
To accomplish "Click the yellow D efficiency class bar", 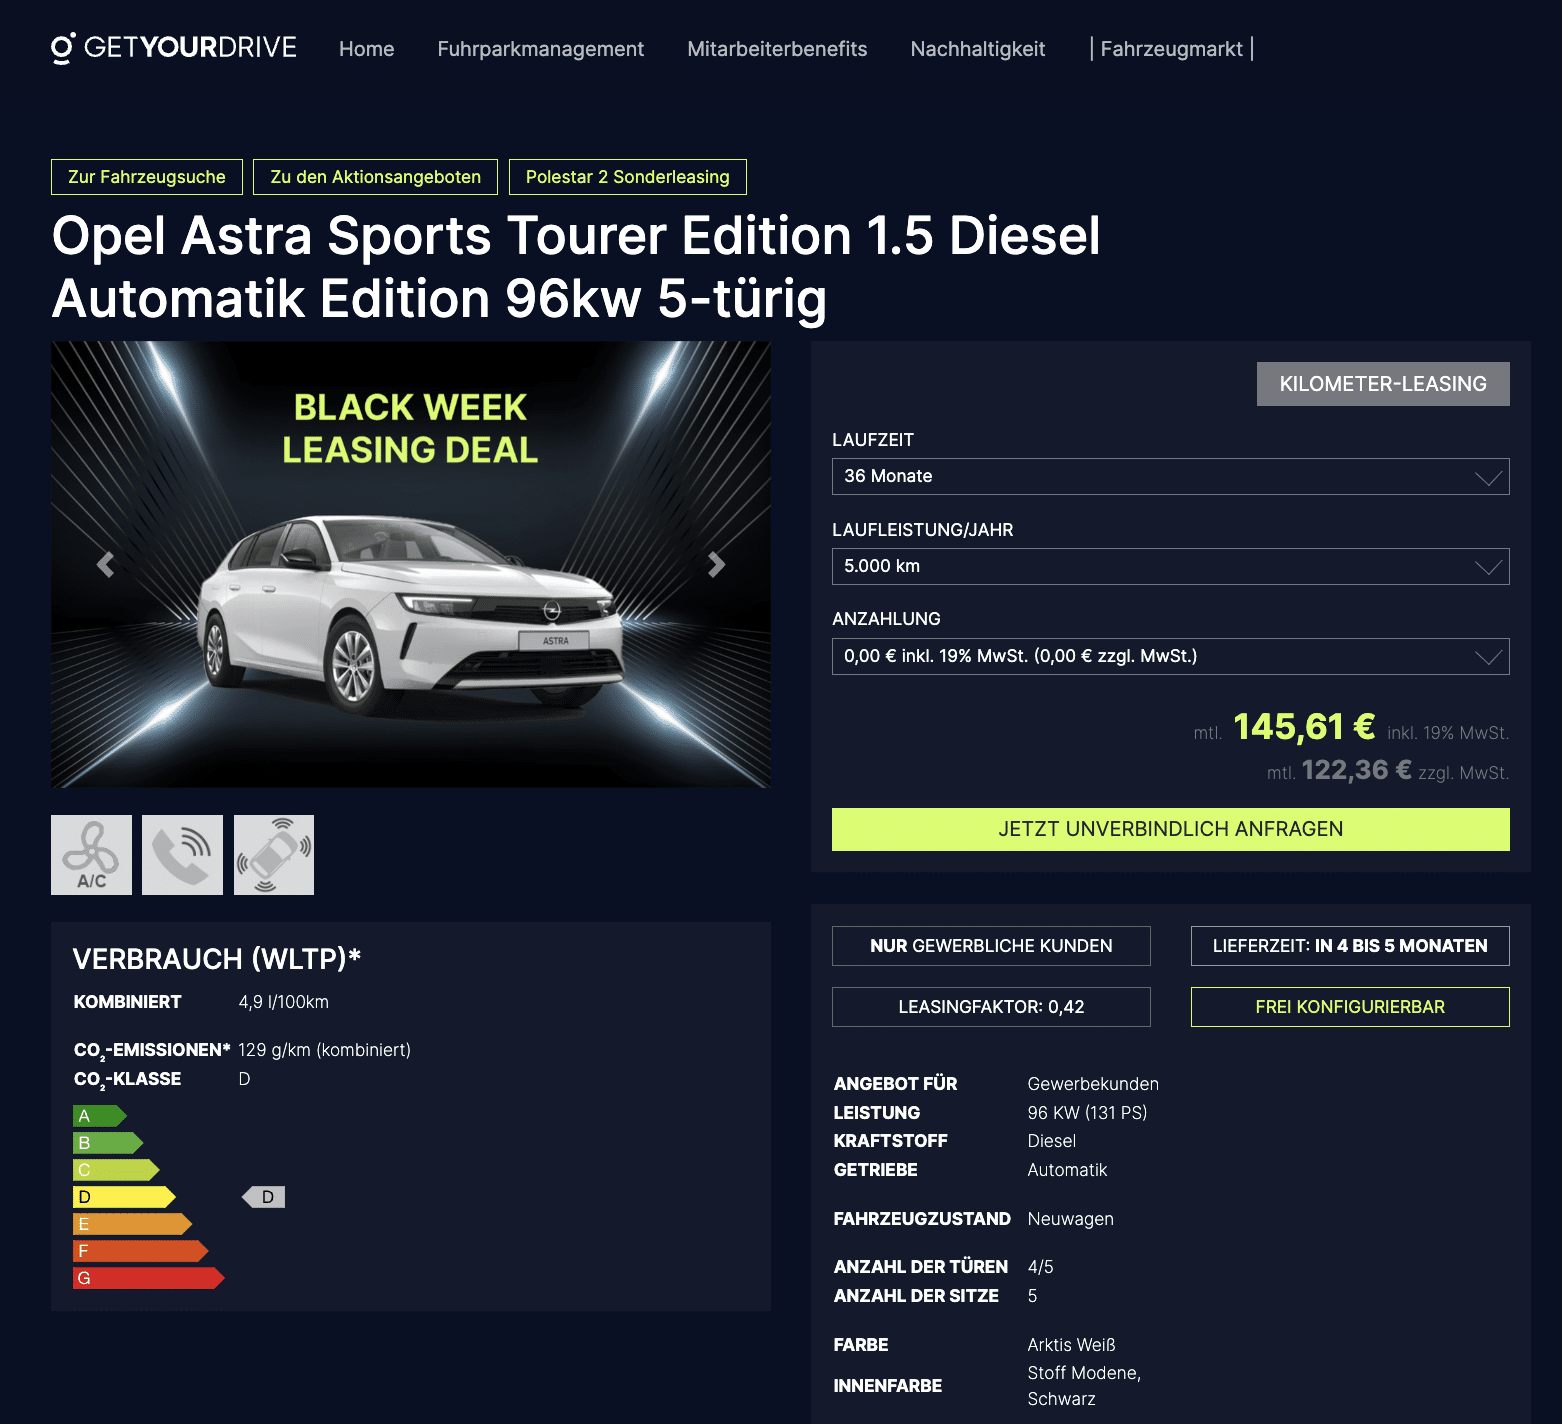I will tap(124, 1197).
